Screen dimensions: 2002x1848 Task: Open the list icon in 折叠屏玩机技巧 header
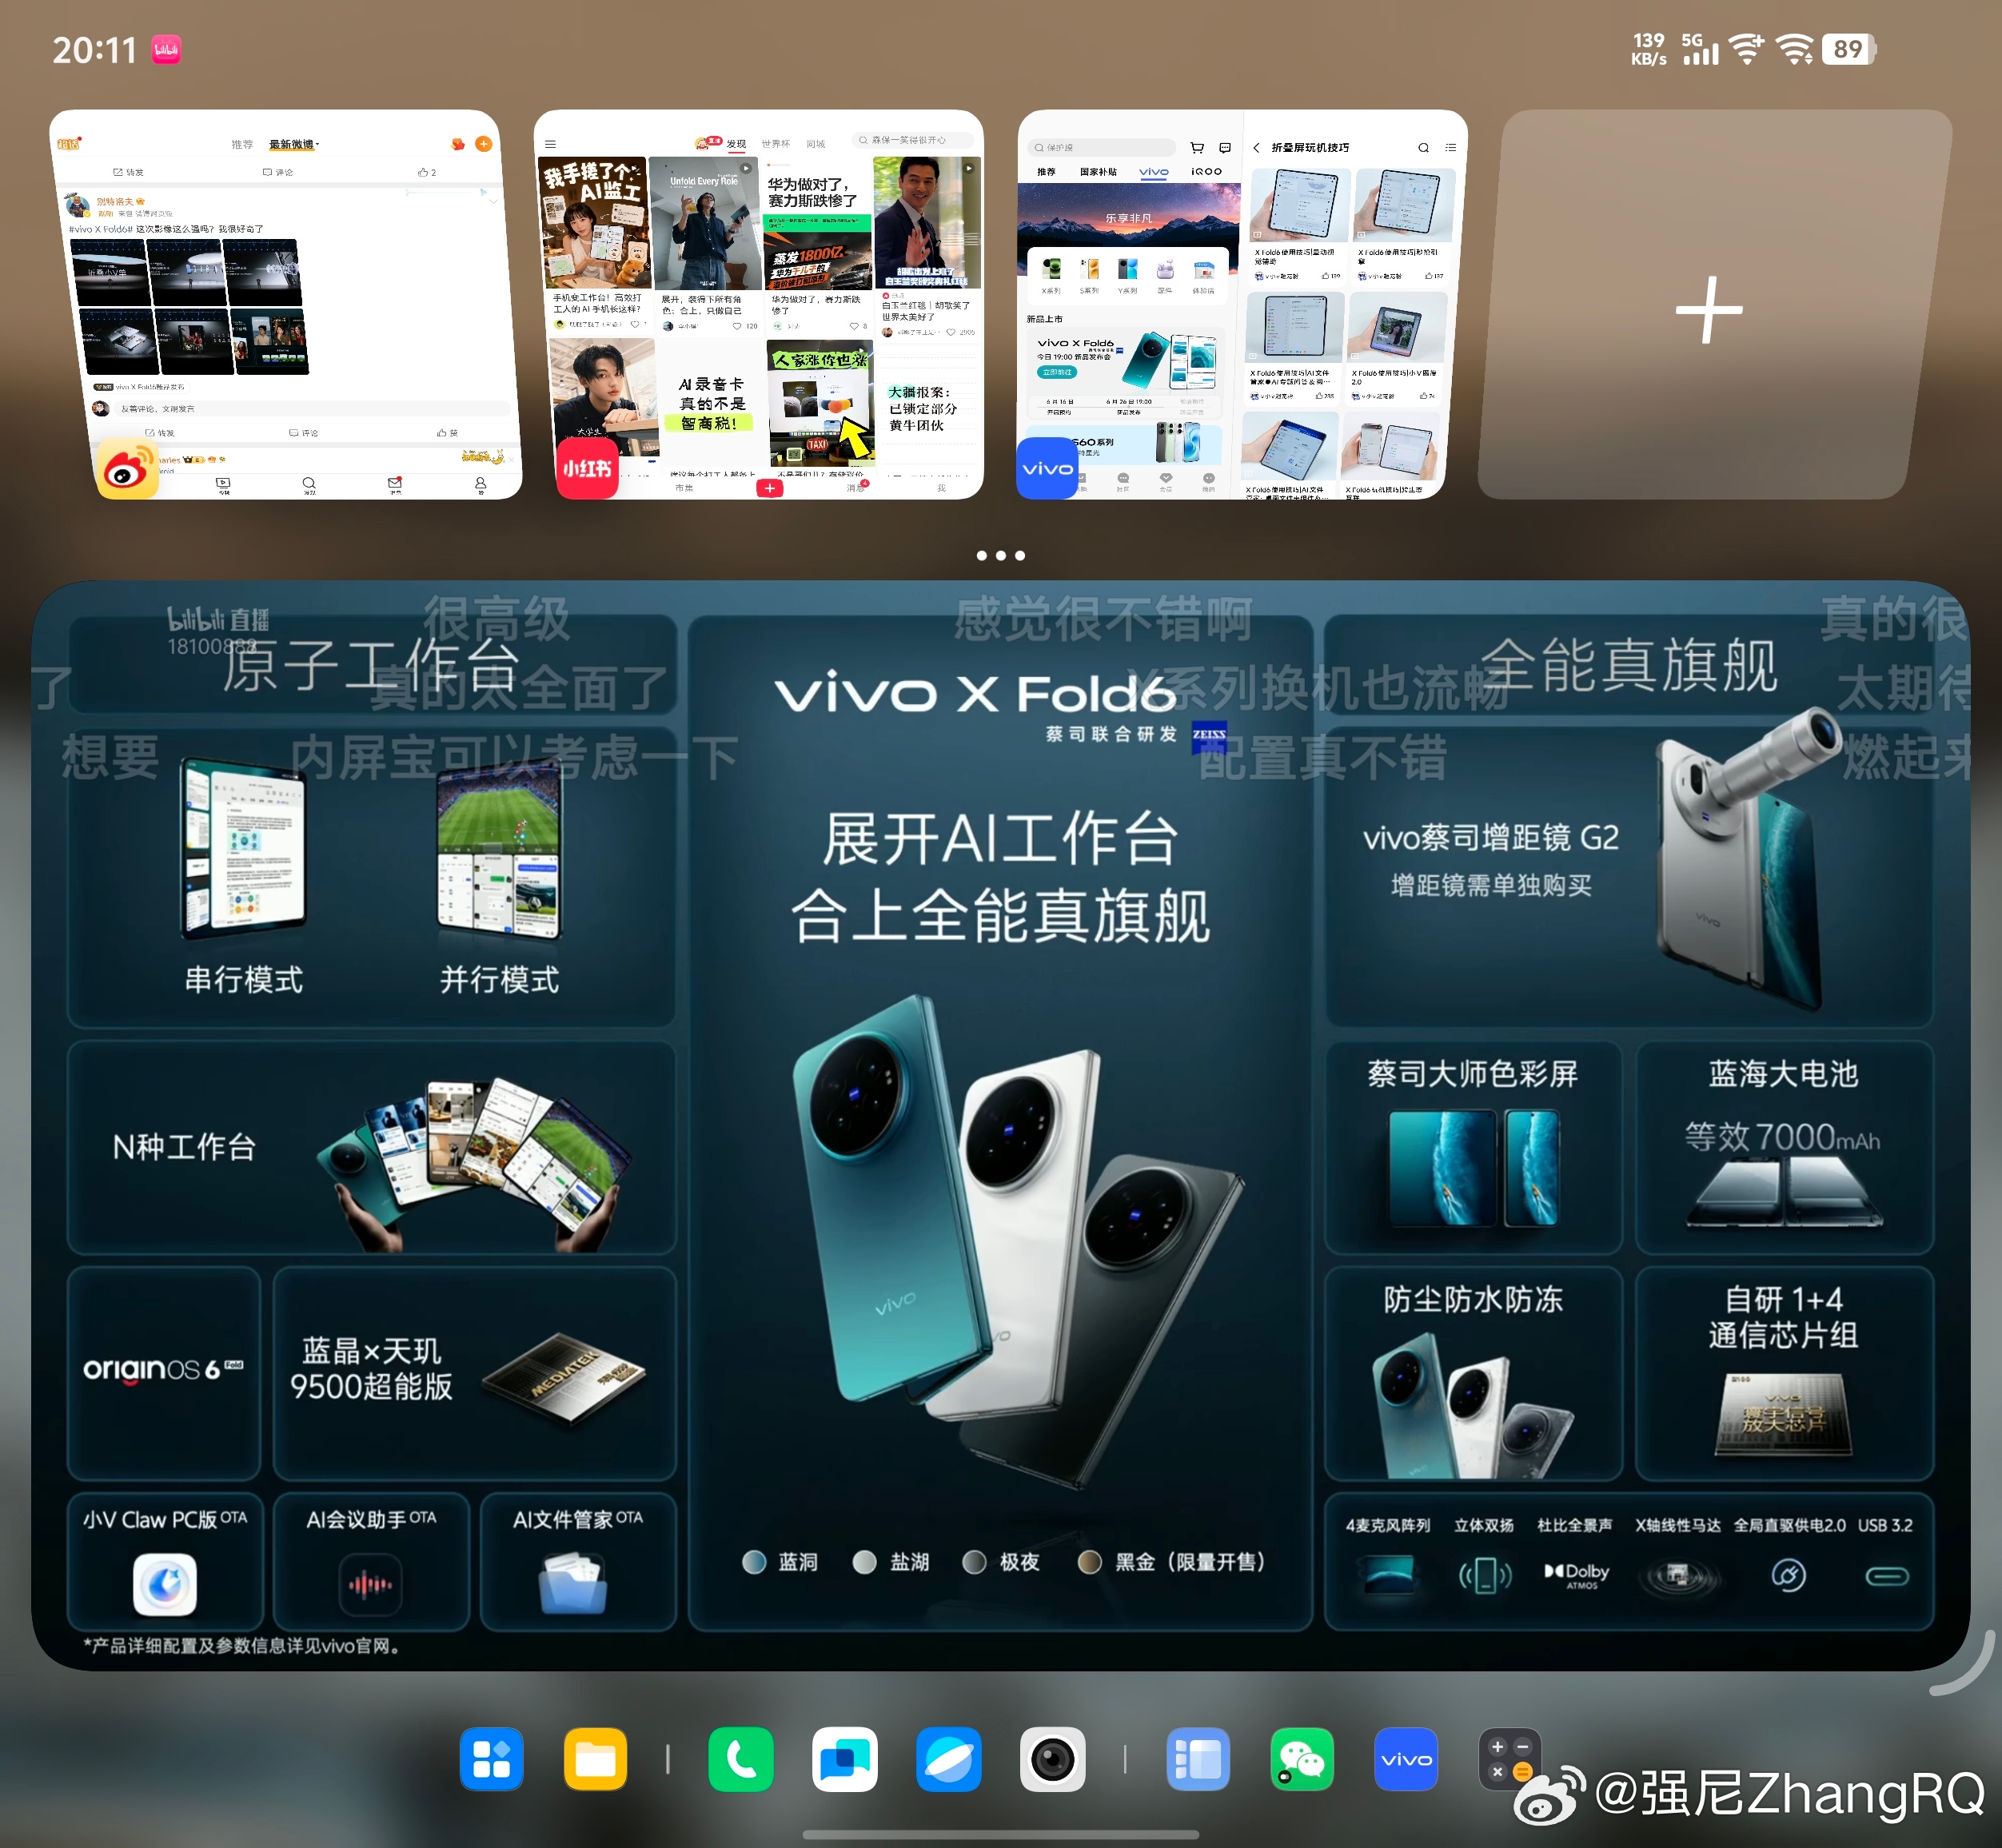(x=1451, y=147)
